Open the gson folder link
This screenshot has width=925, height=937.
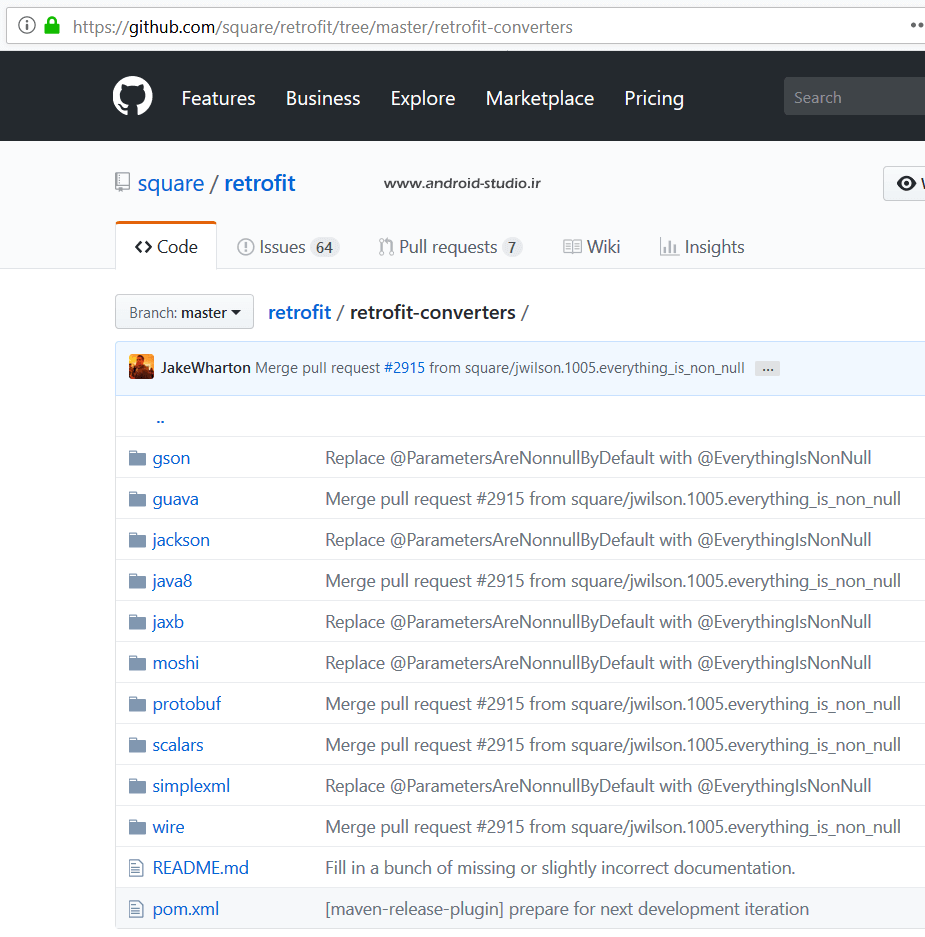pos(171,458)
